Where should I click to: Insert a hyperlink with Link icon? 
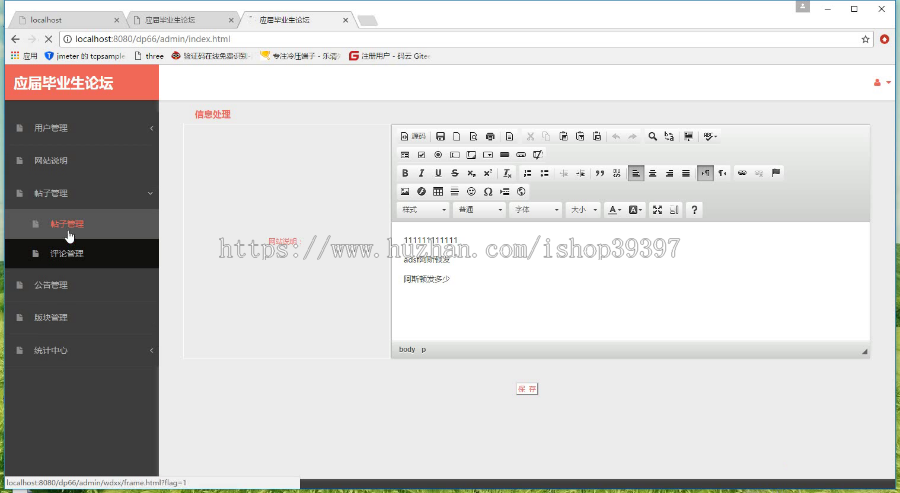click(742, 173)
